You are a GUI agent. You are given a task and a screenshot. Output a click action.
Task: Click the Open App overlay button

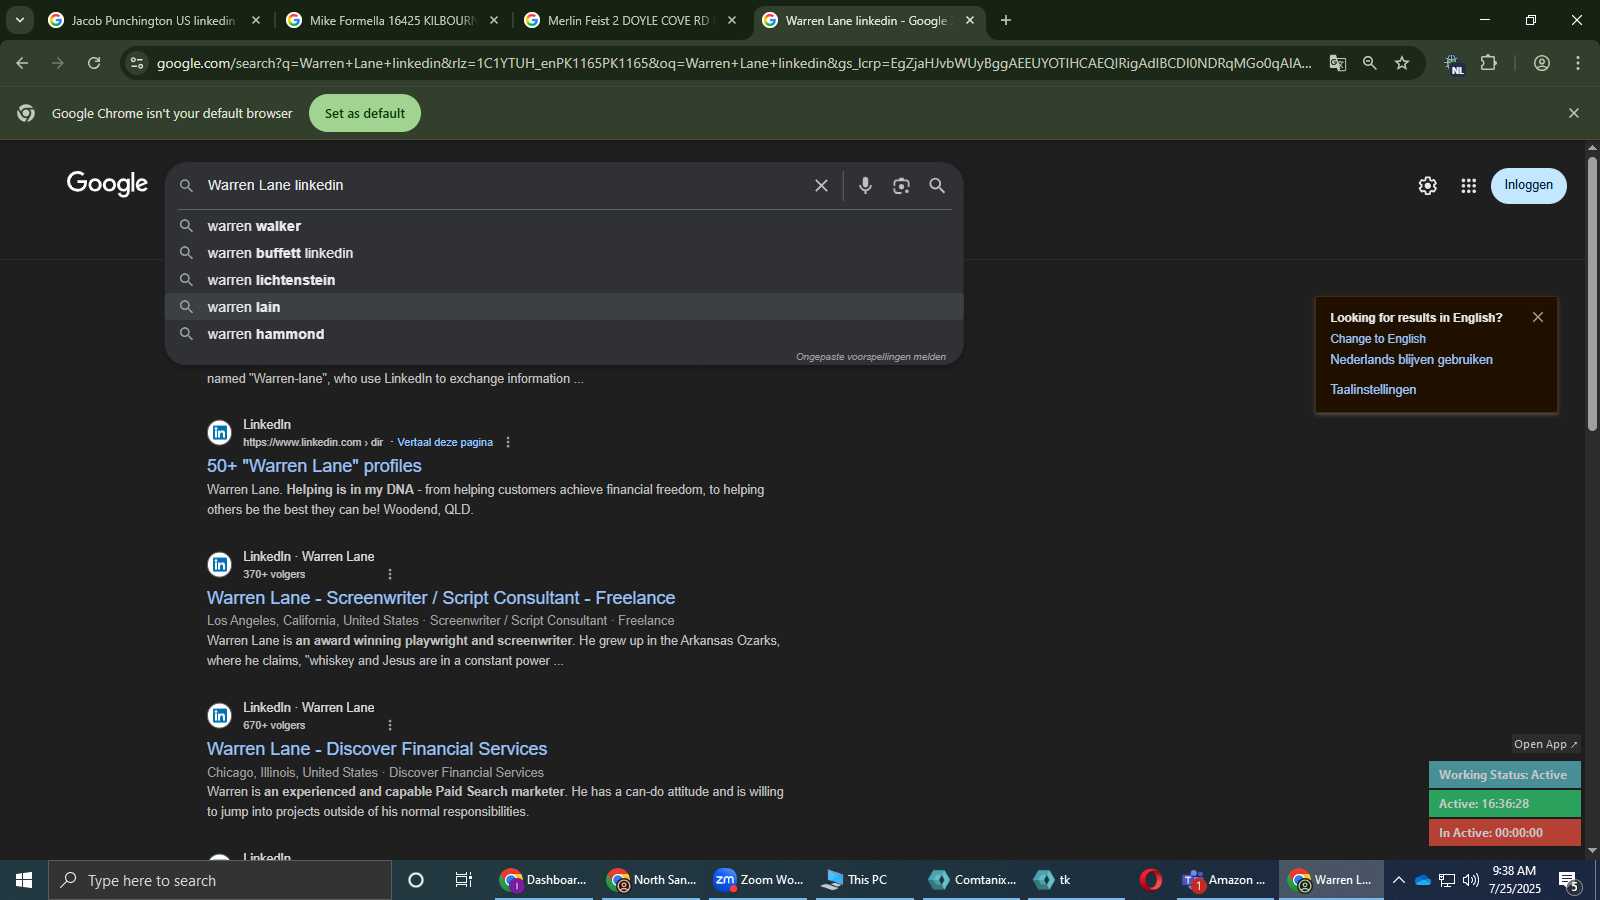1545,744
